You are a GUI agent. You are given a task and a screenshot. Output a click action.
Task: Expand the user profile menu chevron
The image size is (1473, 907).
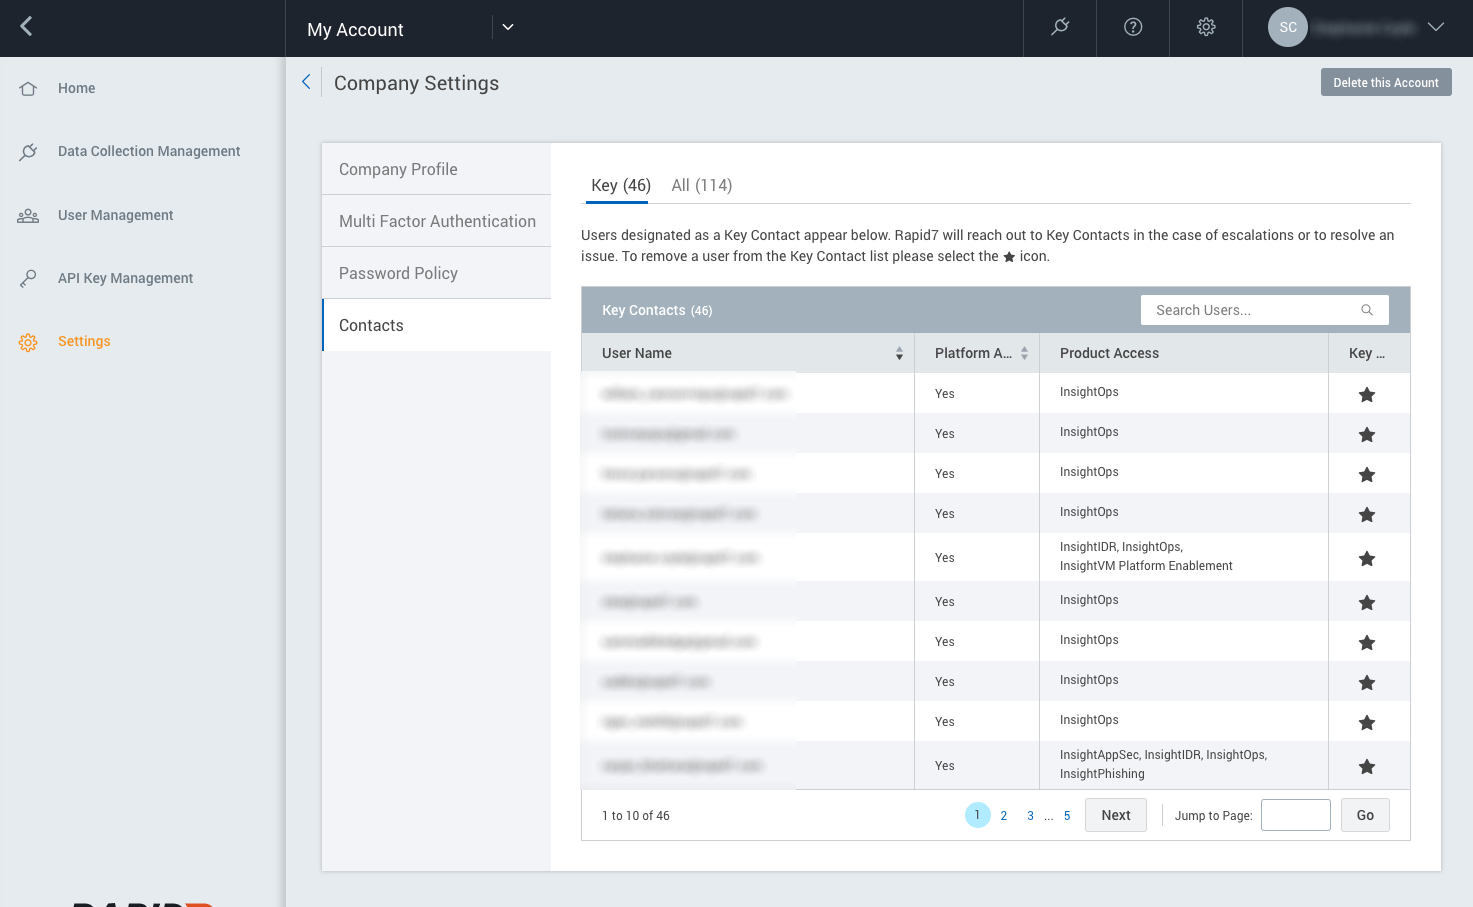pos(1436,27)
